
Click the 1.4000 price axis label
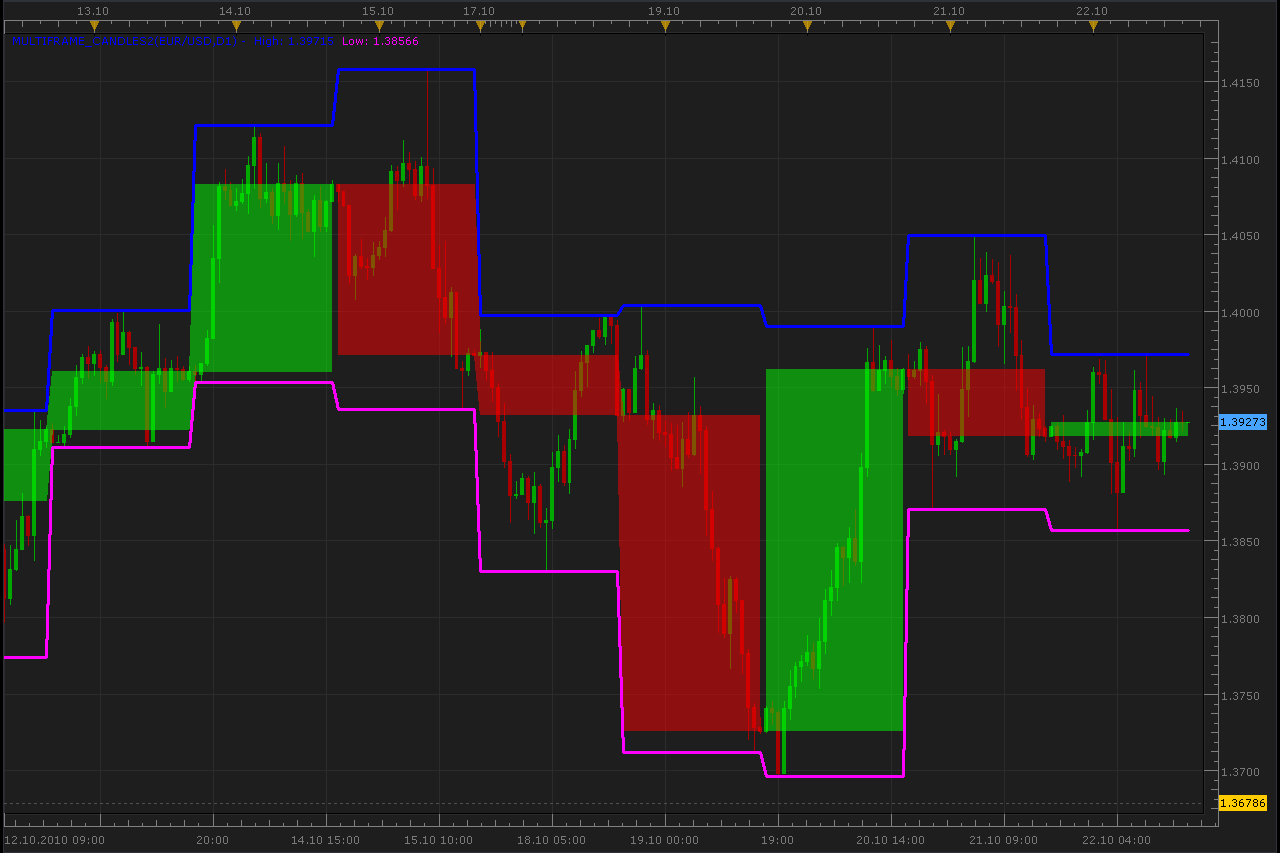point(1241,313)
